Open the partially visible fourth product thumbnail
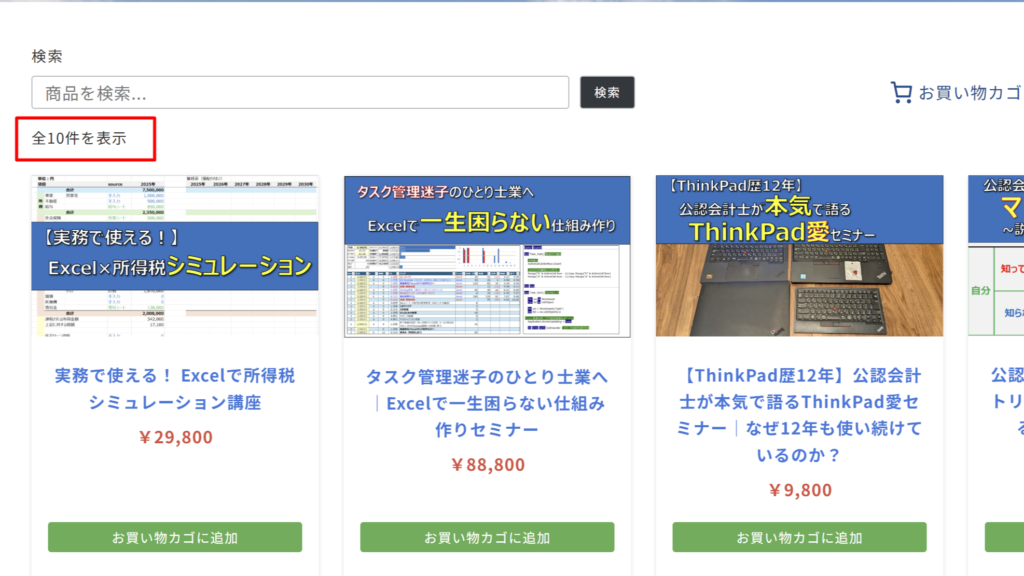 (x=996, y=256)
